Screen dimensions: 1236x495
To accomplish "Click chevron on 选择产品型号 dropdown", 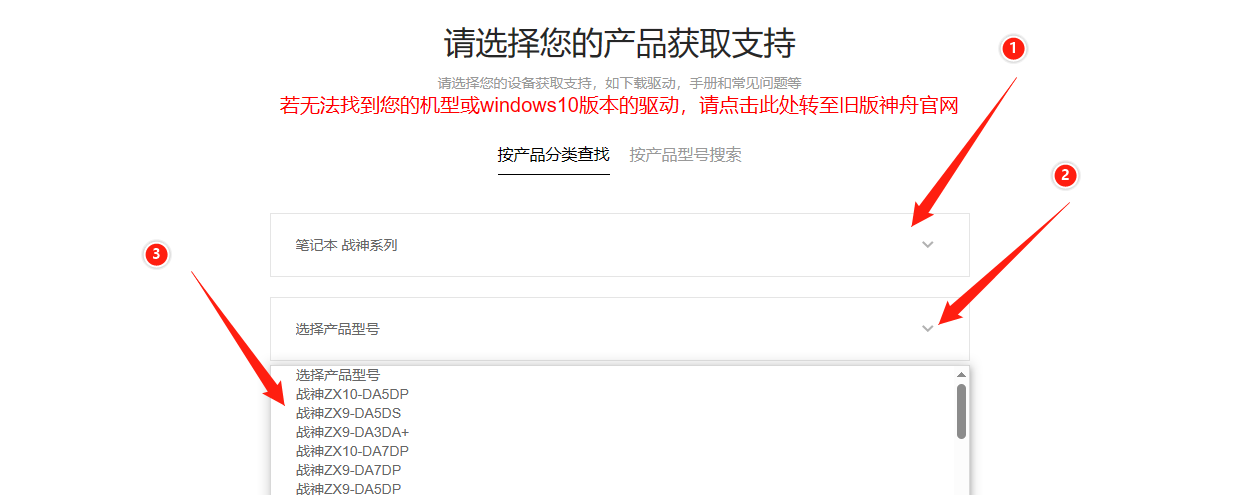I will [927, 329].
